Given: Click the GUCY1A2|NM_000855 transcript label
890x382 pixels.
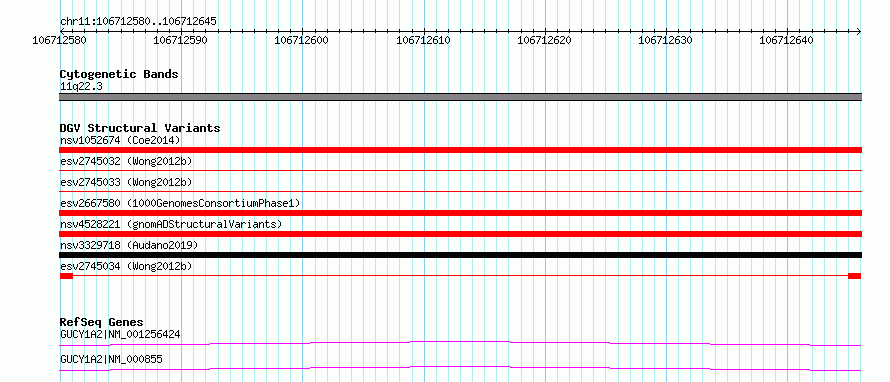Looking at the screenshot, I should tap(111, 359).
